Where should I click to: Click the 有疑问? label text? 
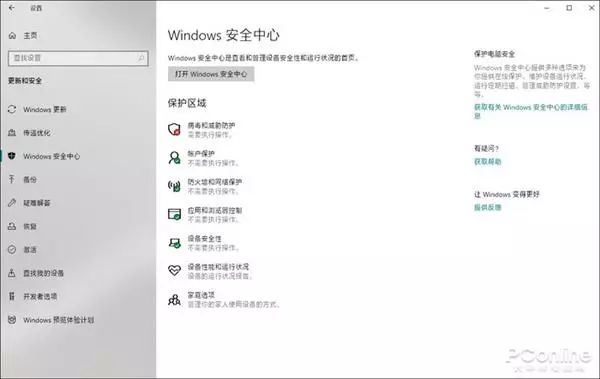click(x=486, y=148)
